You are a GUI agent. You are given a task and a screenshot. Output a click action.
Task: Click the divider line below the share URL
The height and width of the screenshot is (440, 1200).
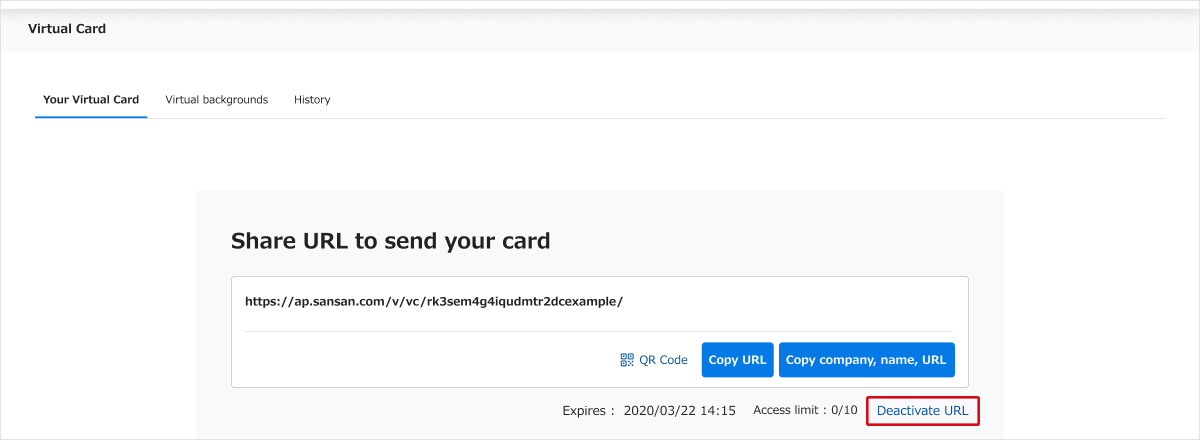(598, 331)
